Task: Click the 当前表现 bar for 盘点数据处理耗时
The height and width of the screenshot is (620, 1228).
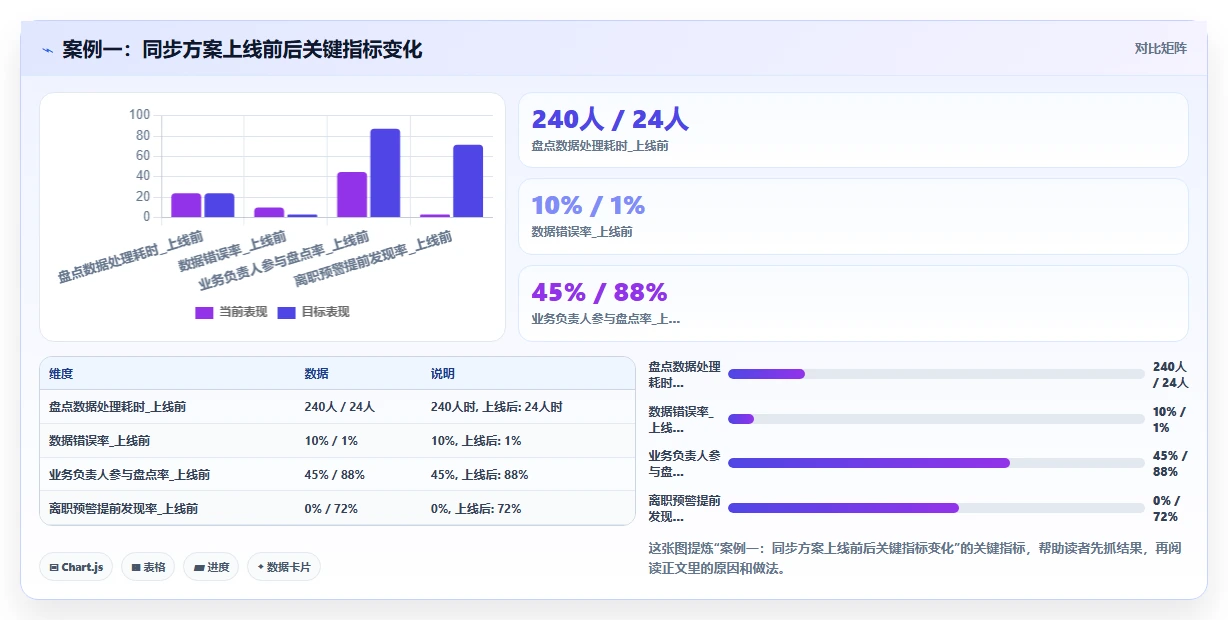Action: 186,205
